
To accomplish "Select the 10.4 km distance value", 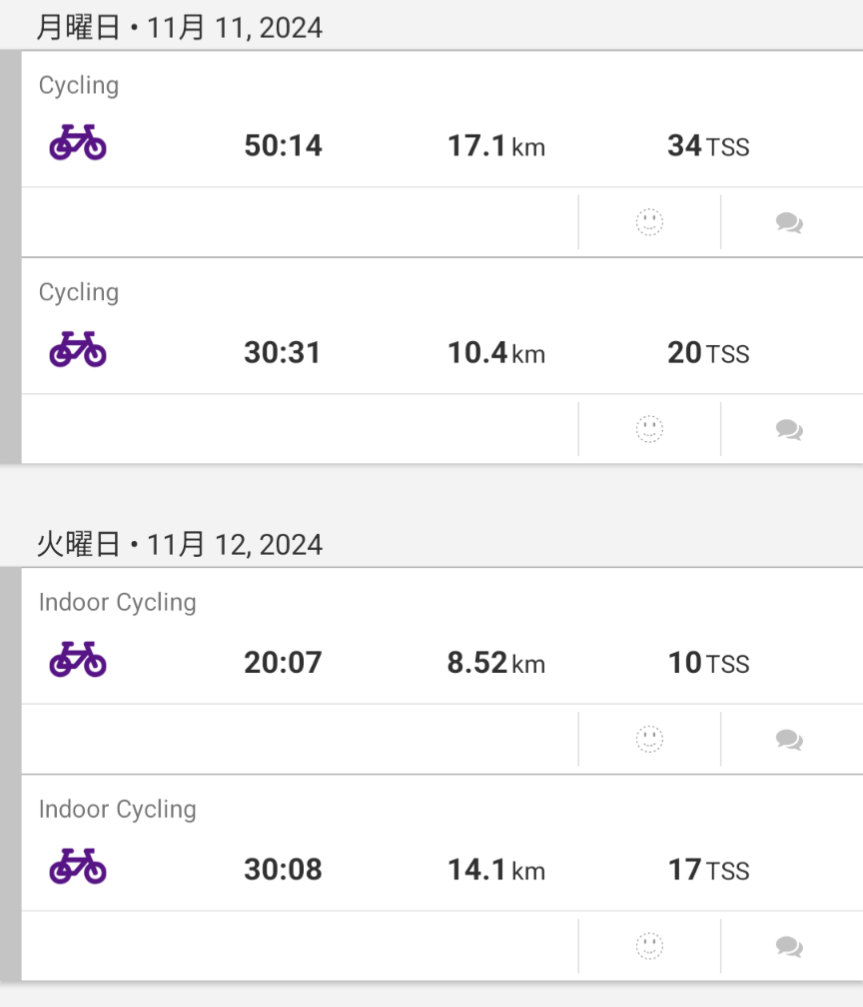I will (495, 353).
